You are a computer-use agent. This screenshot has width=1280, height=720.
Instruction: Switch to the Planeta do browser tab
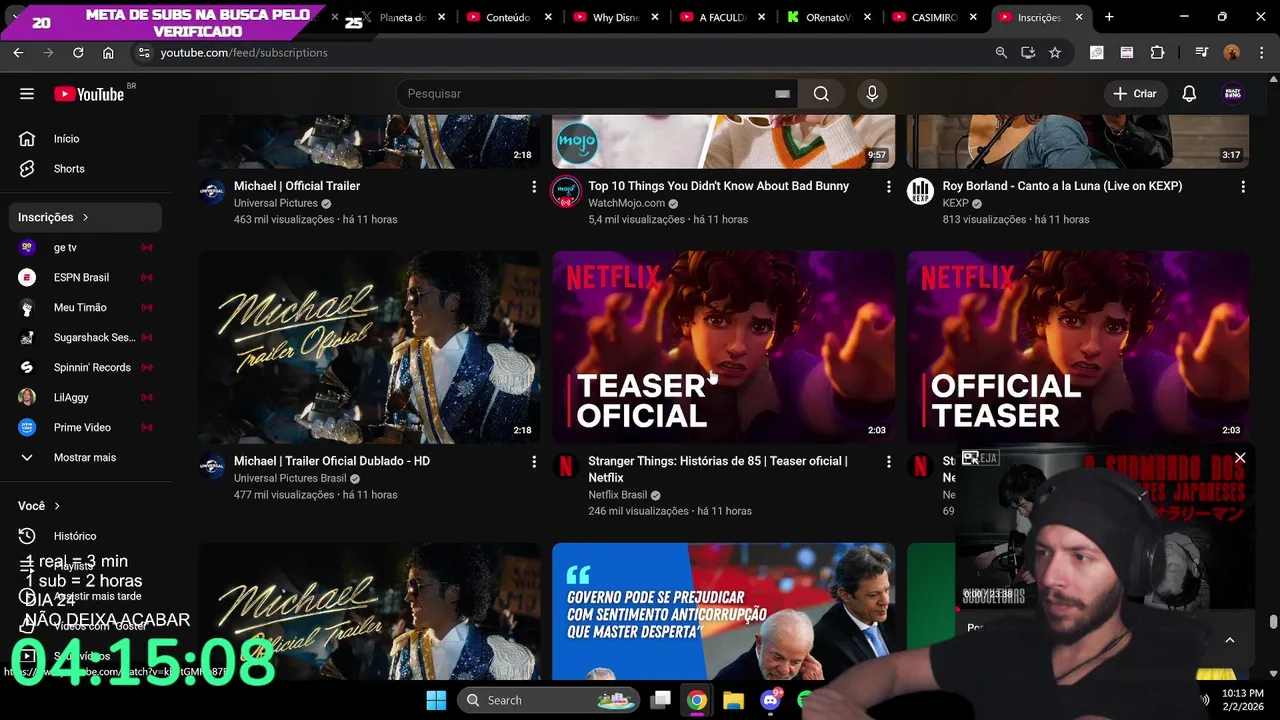coord(402,17)
